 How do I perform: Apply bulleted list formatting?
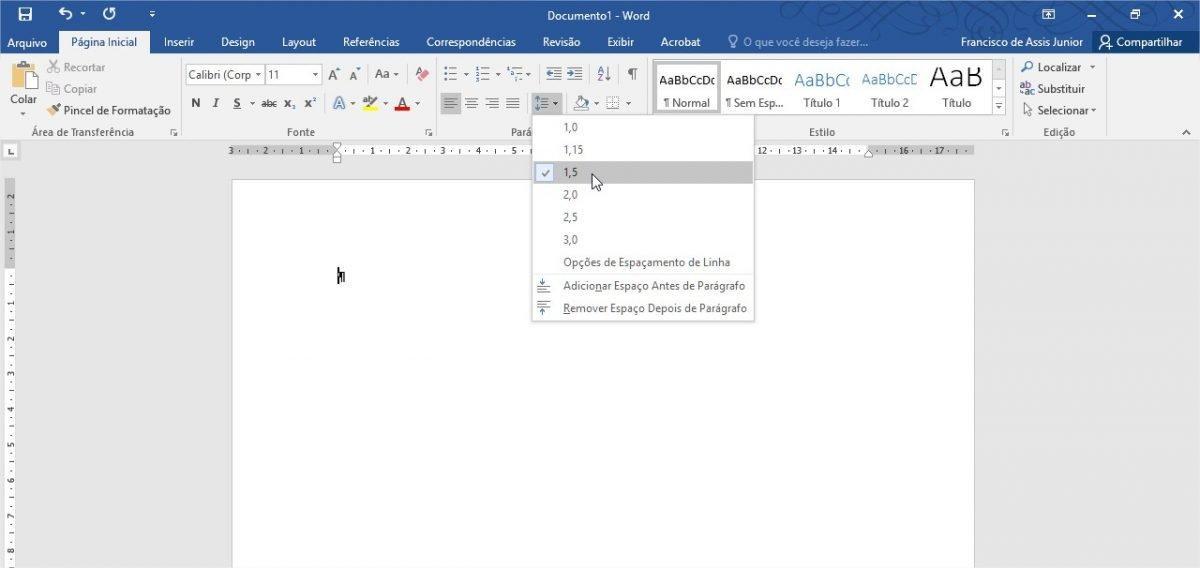point(450,74)
